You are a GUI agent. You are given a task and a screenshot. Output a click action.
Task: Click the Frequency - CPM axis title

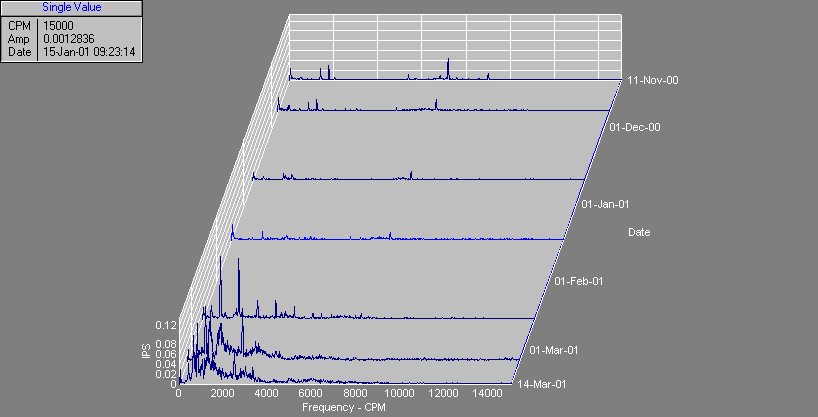click(x=344, y=407)
